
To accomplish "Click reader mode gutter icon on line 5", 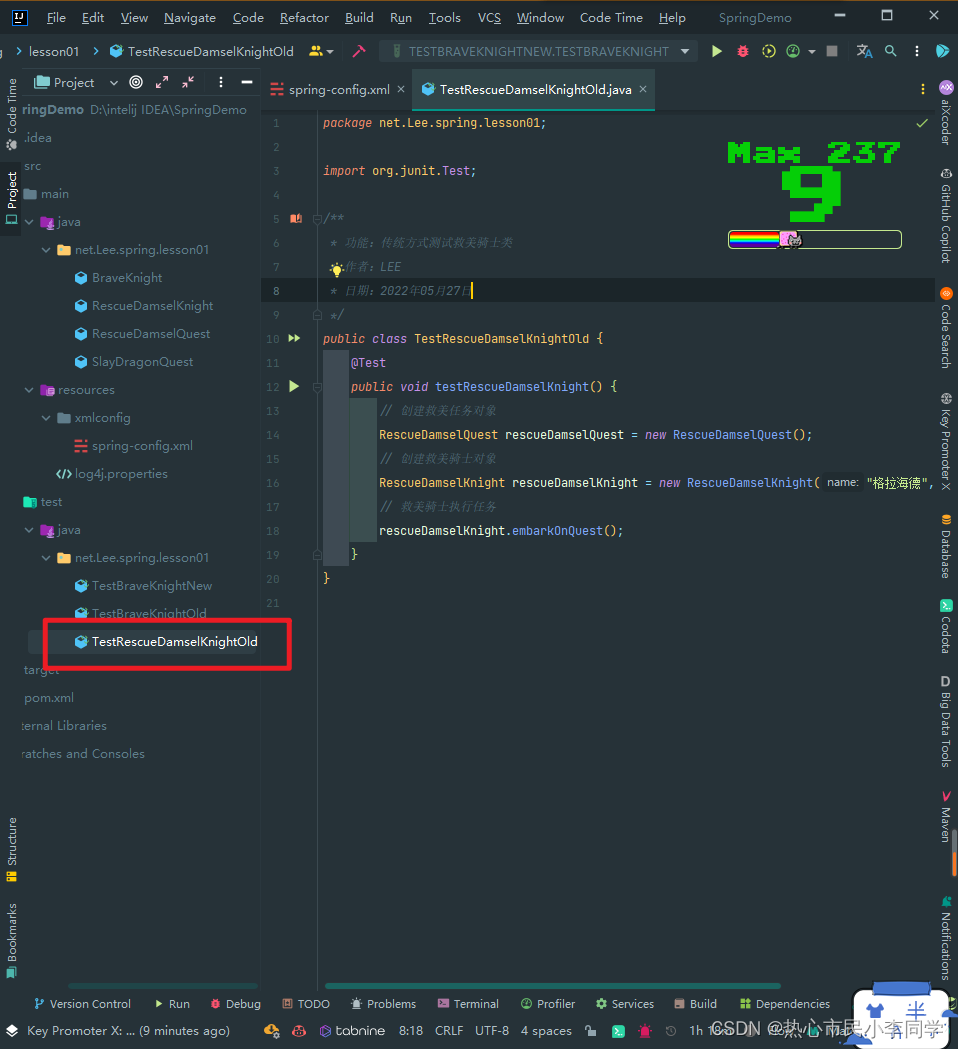I will [296, 219].
